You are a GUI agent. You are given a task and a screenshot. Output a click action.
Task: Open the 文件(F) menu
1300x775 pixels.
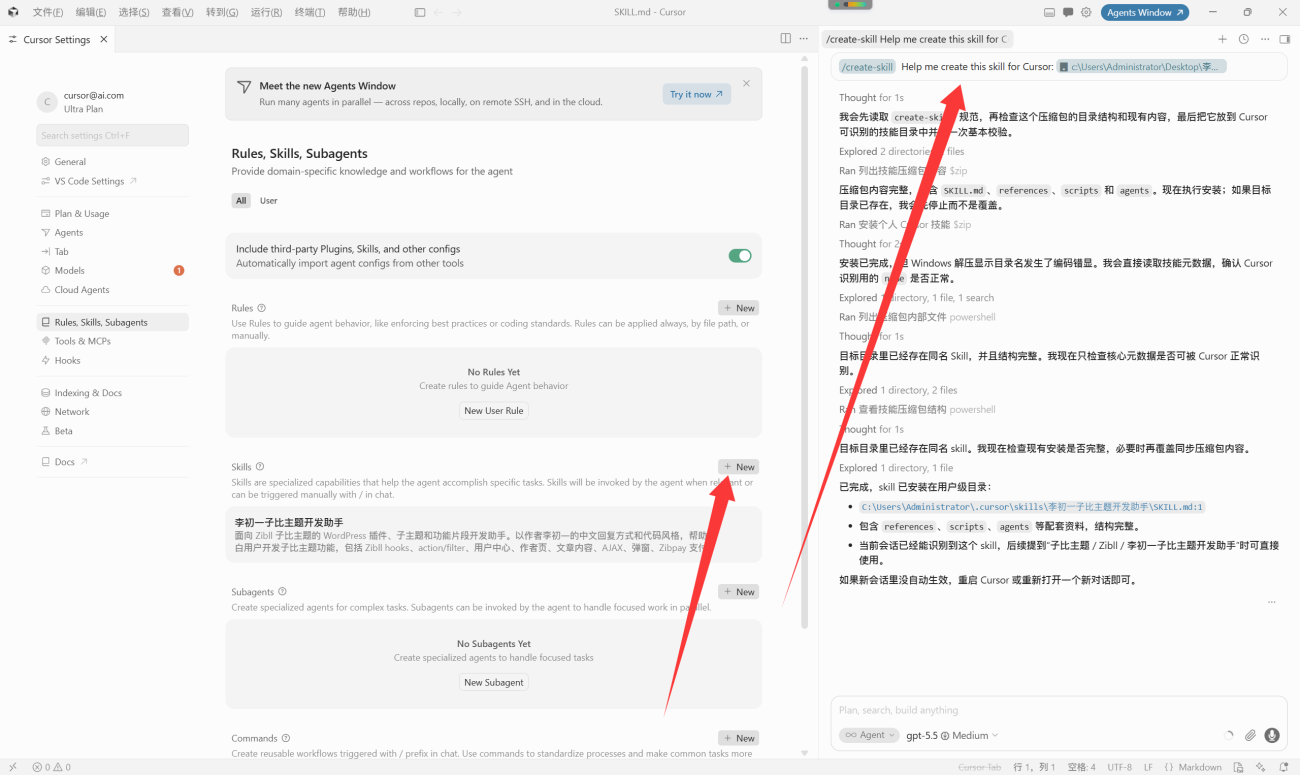[x=48, y=12]
